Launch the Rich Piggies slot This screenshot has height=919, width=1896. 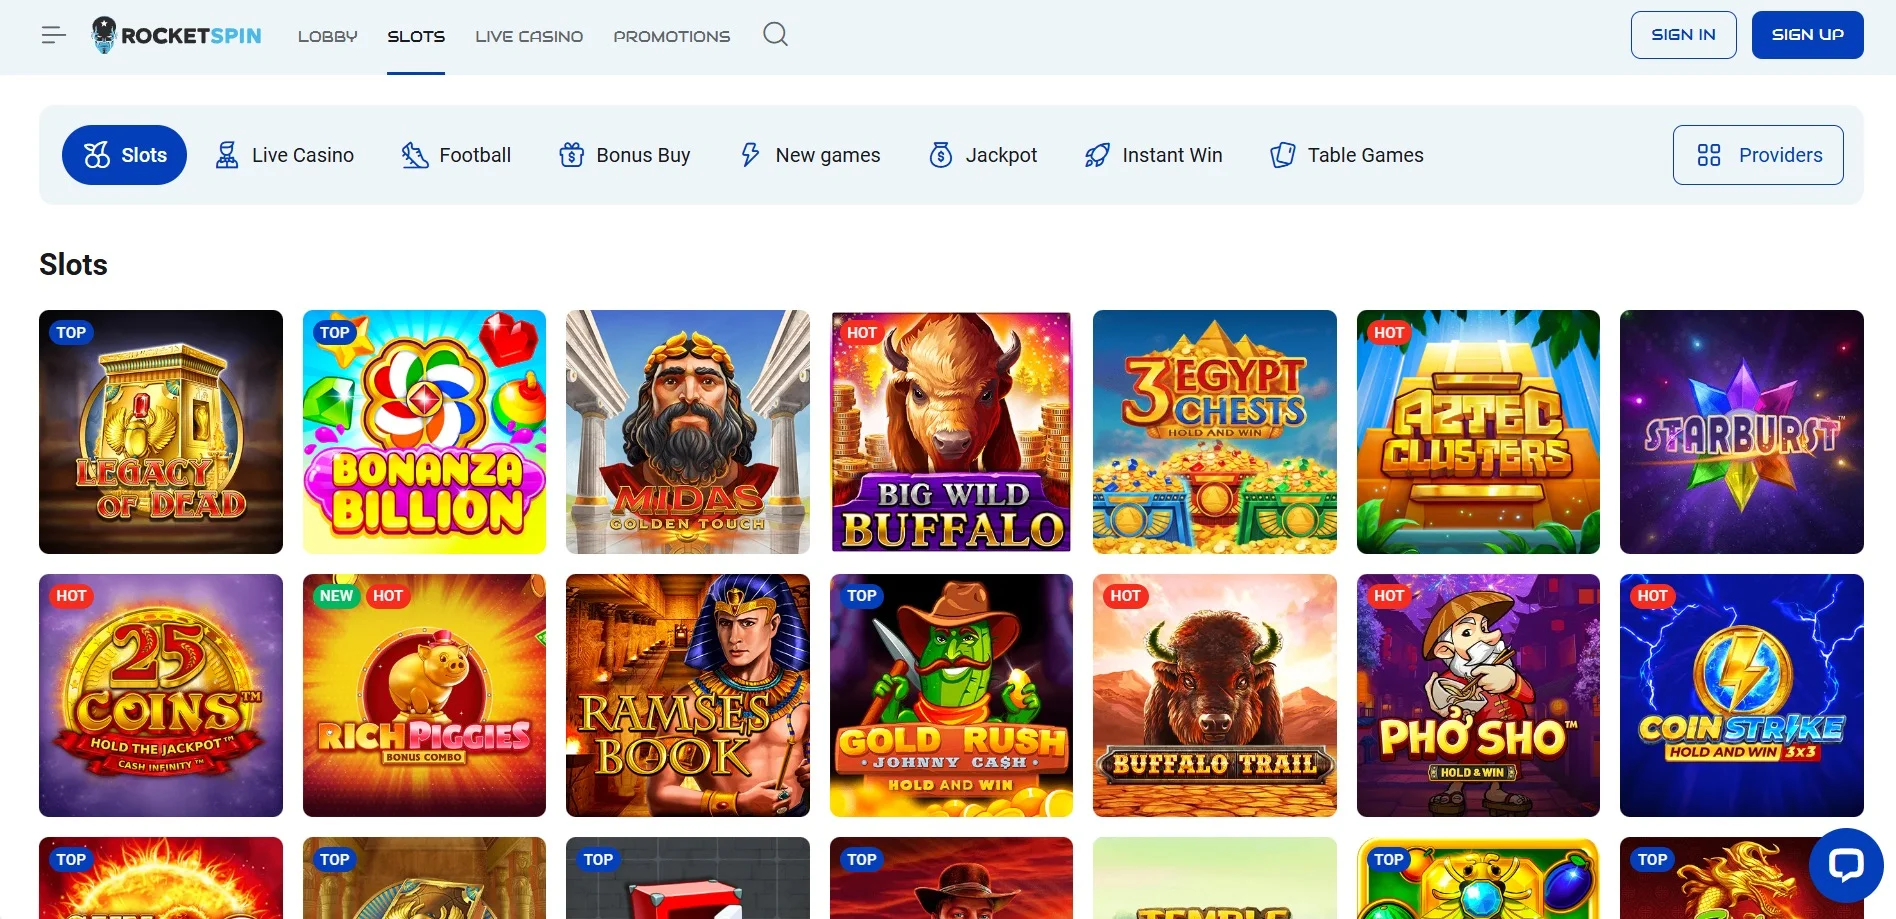(425, 695)
